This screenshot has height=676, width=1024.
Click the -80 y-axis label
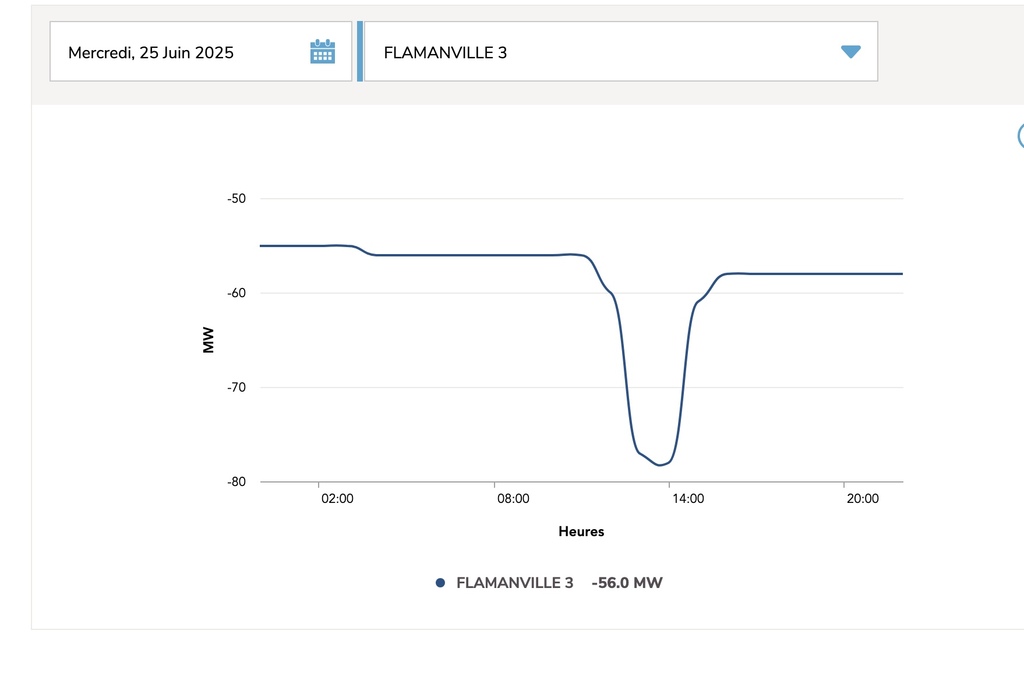pyautogui.click(x=236, y=482)
